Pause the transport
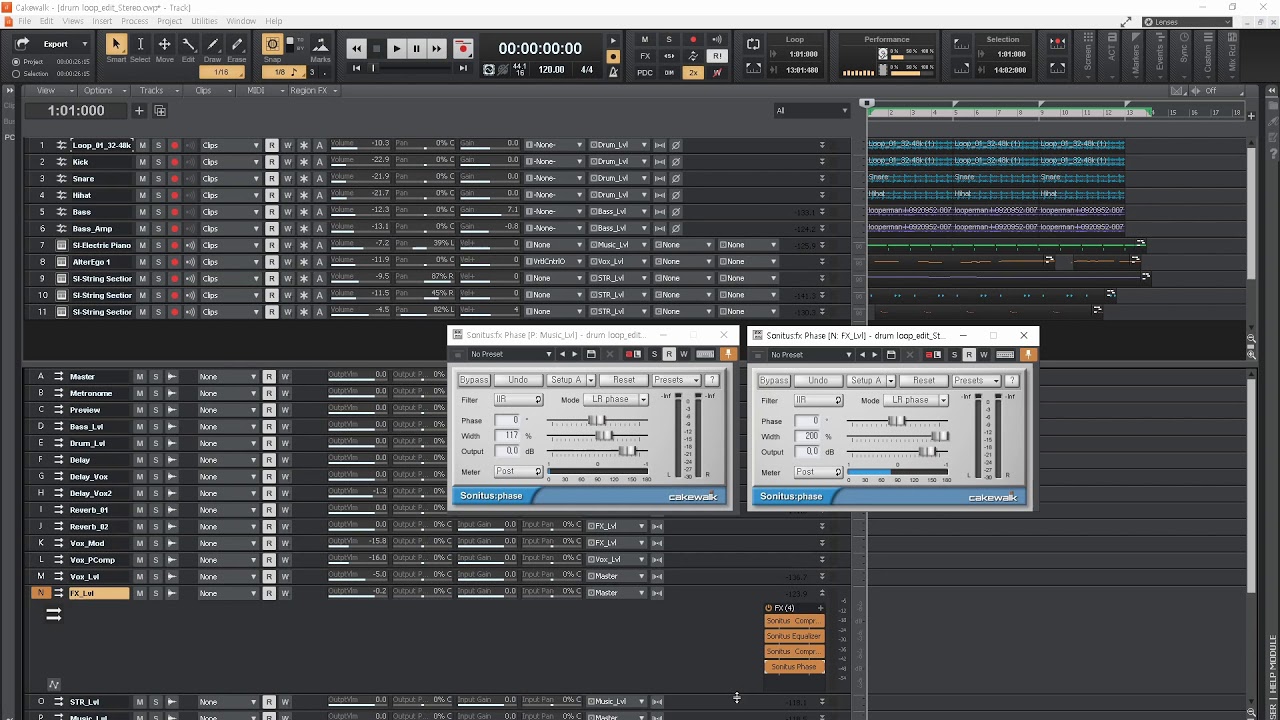 [416, 48]
